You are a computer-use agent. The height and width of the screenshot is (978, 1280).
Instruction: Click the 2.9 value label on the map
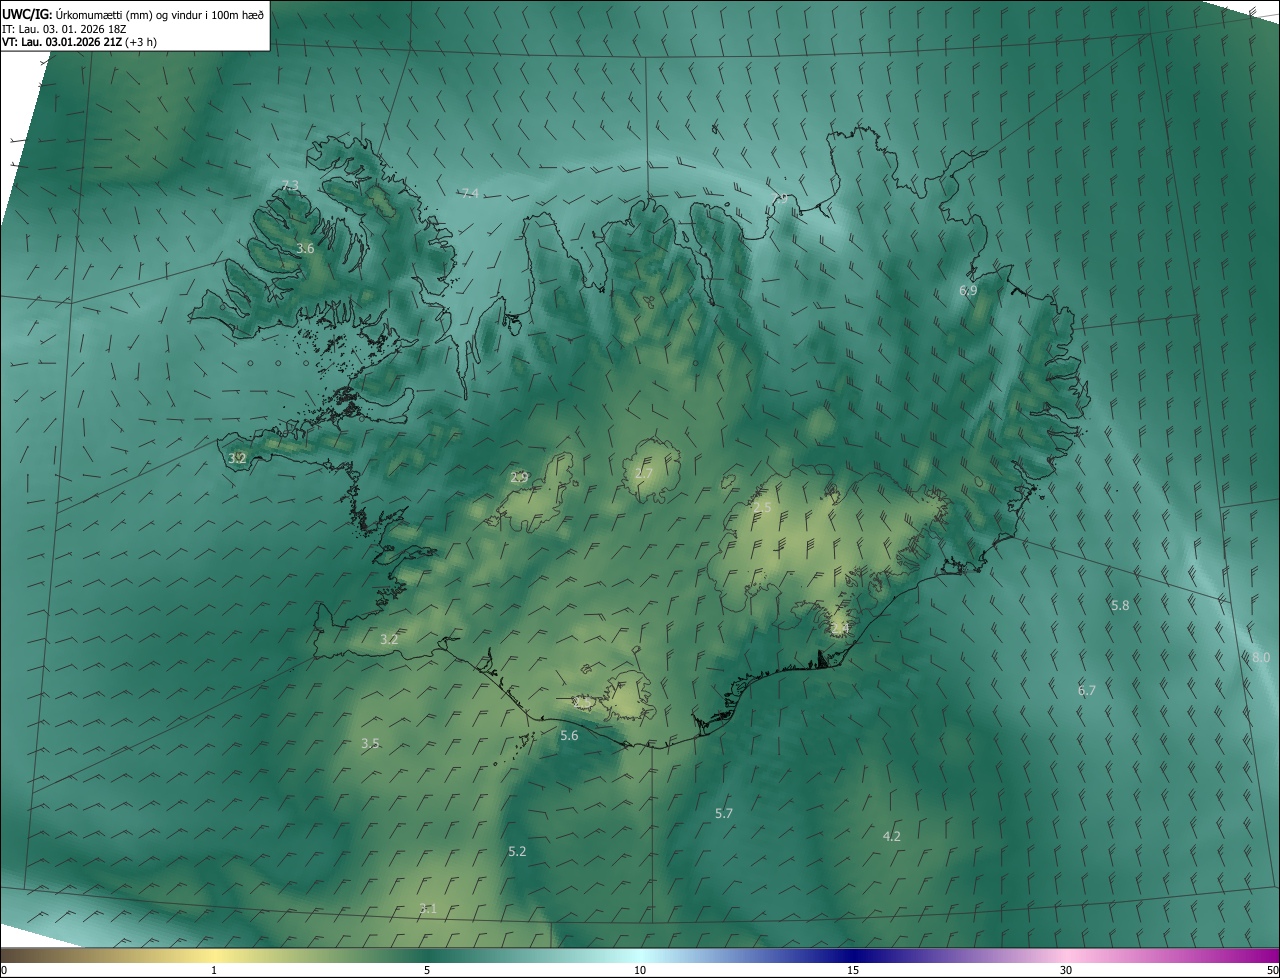[519, 477]
